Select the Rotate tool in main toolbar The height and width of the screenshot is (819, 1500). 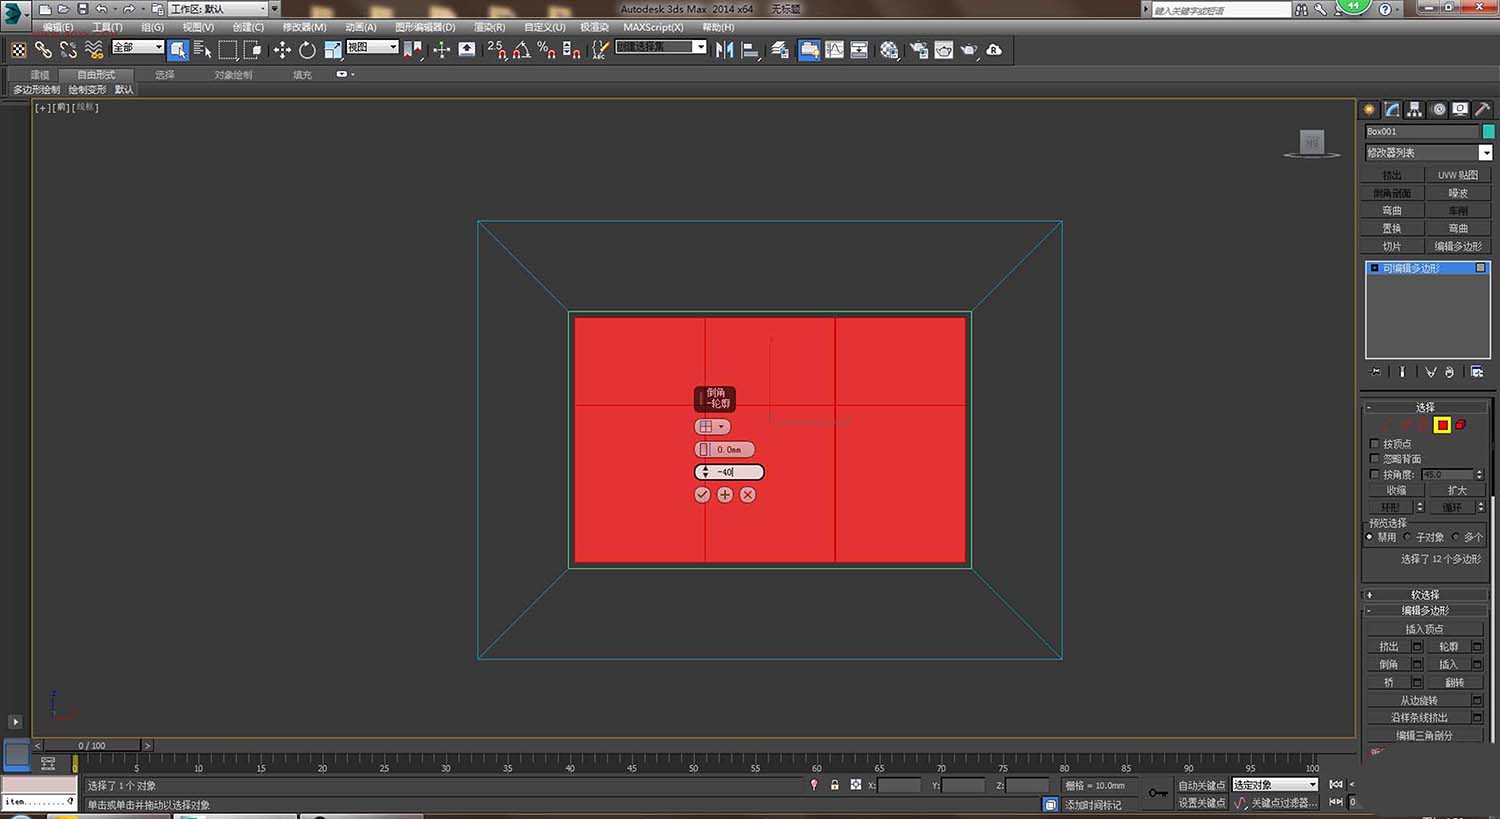tap(307, 50)
